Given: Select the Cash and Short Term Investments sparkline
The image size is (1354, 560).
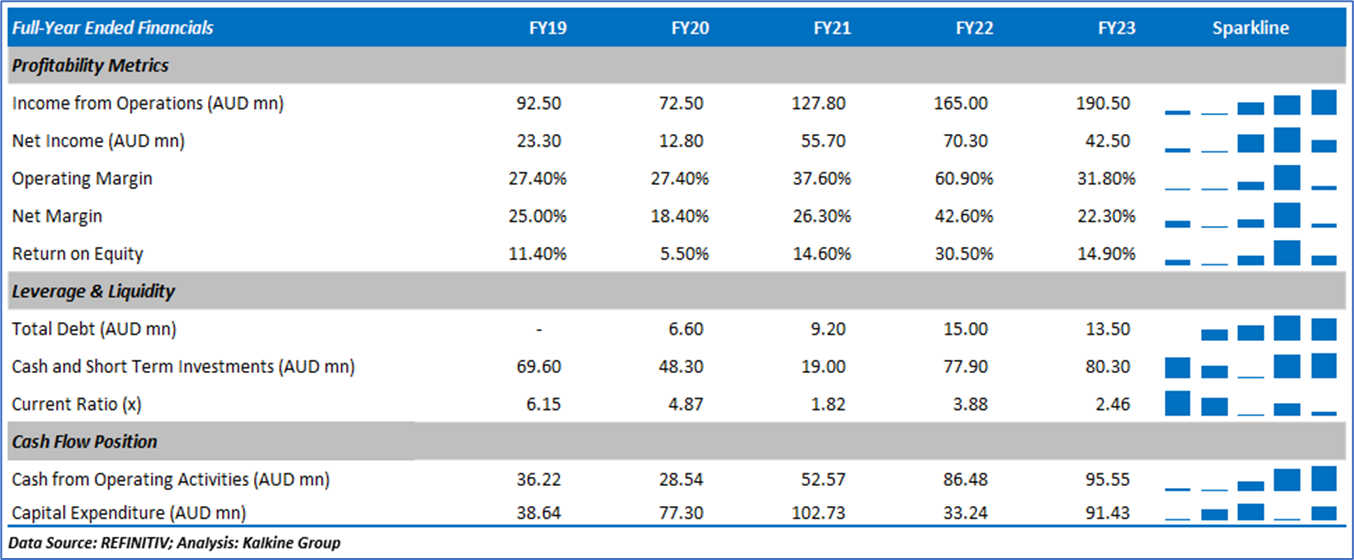Looking at the screenshot, I should tap(1251, 367).
